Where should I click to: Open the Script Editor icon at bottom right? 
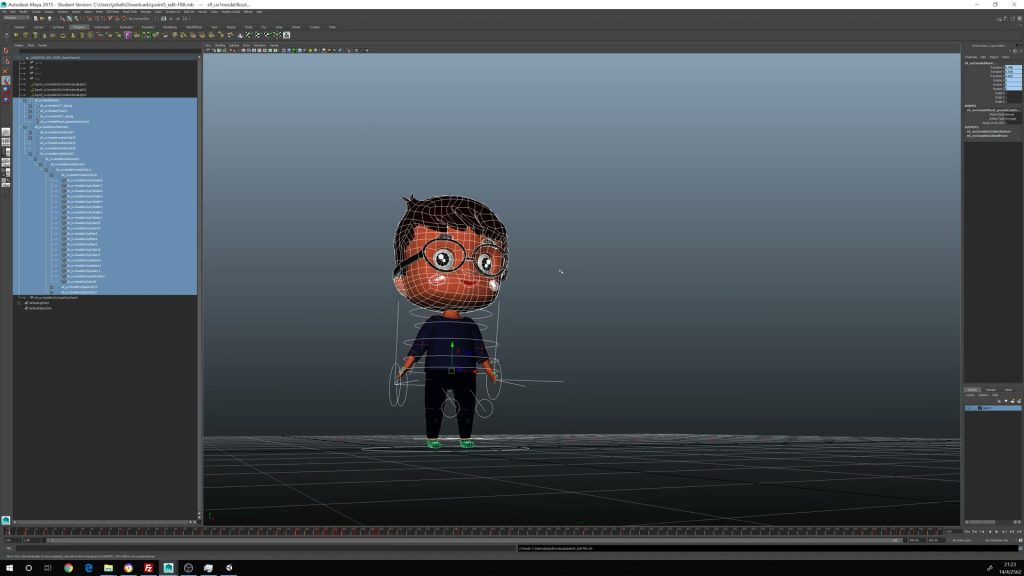[1021, 549]
